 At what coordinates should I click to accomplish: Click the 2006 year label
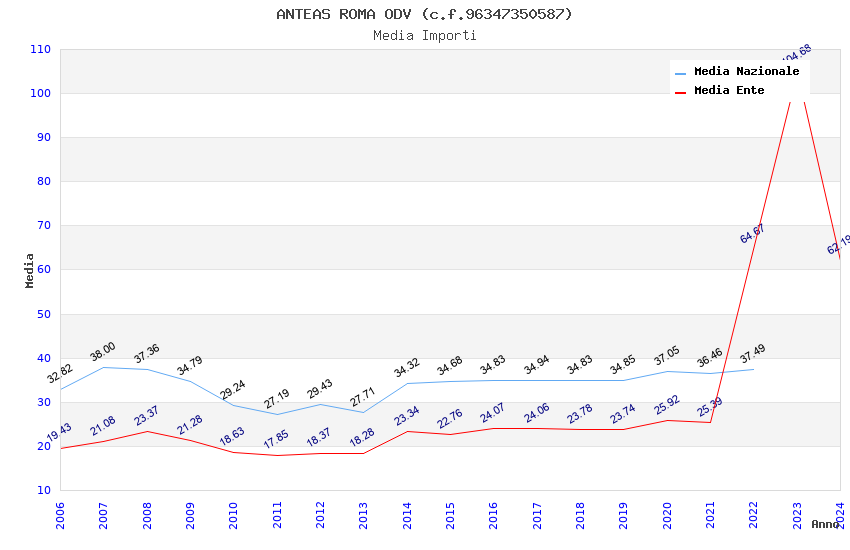click(x=60, y=515)
